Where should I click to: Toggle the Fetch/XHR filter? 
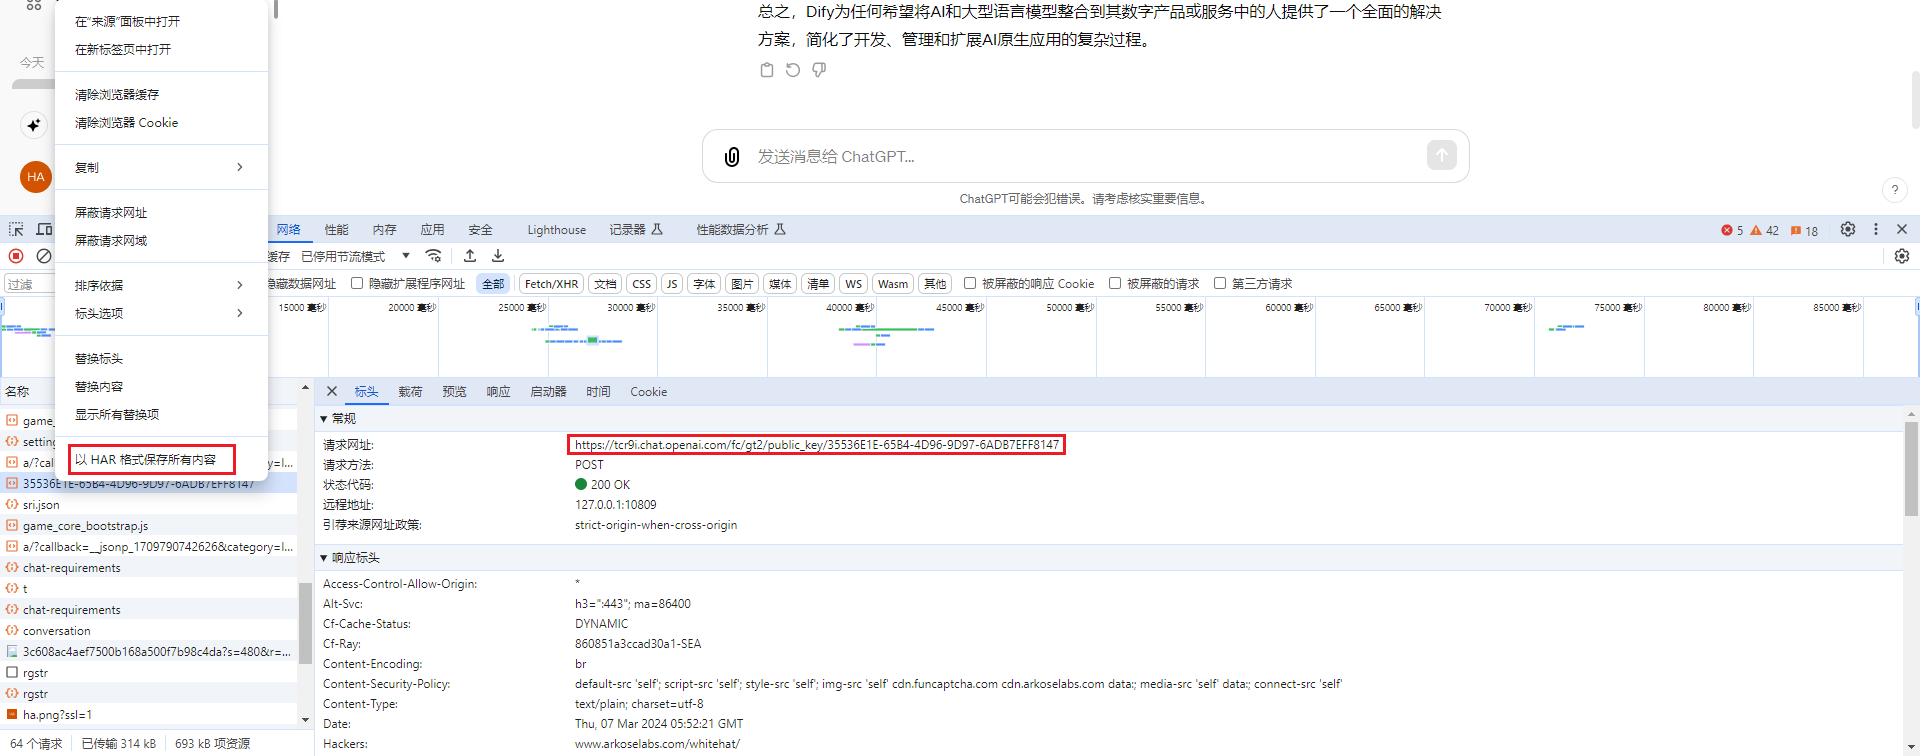point(551,284)
